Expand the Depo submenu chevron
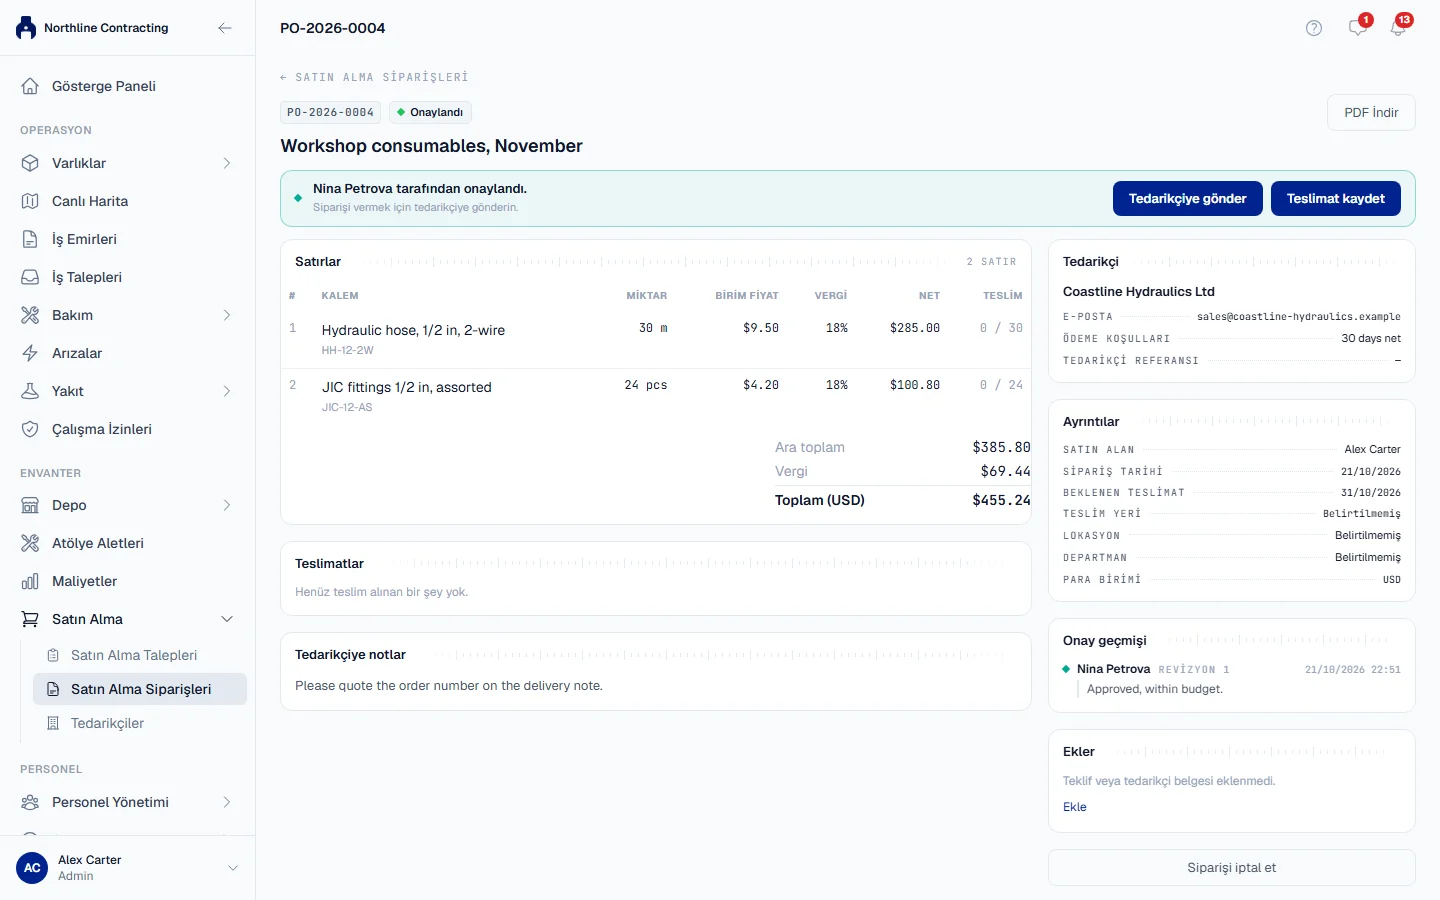The width and height of the screenshot is (1440, 900). (227, 505)
